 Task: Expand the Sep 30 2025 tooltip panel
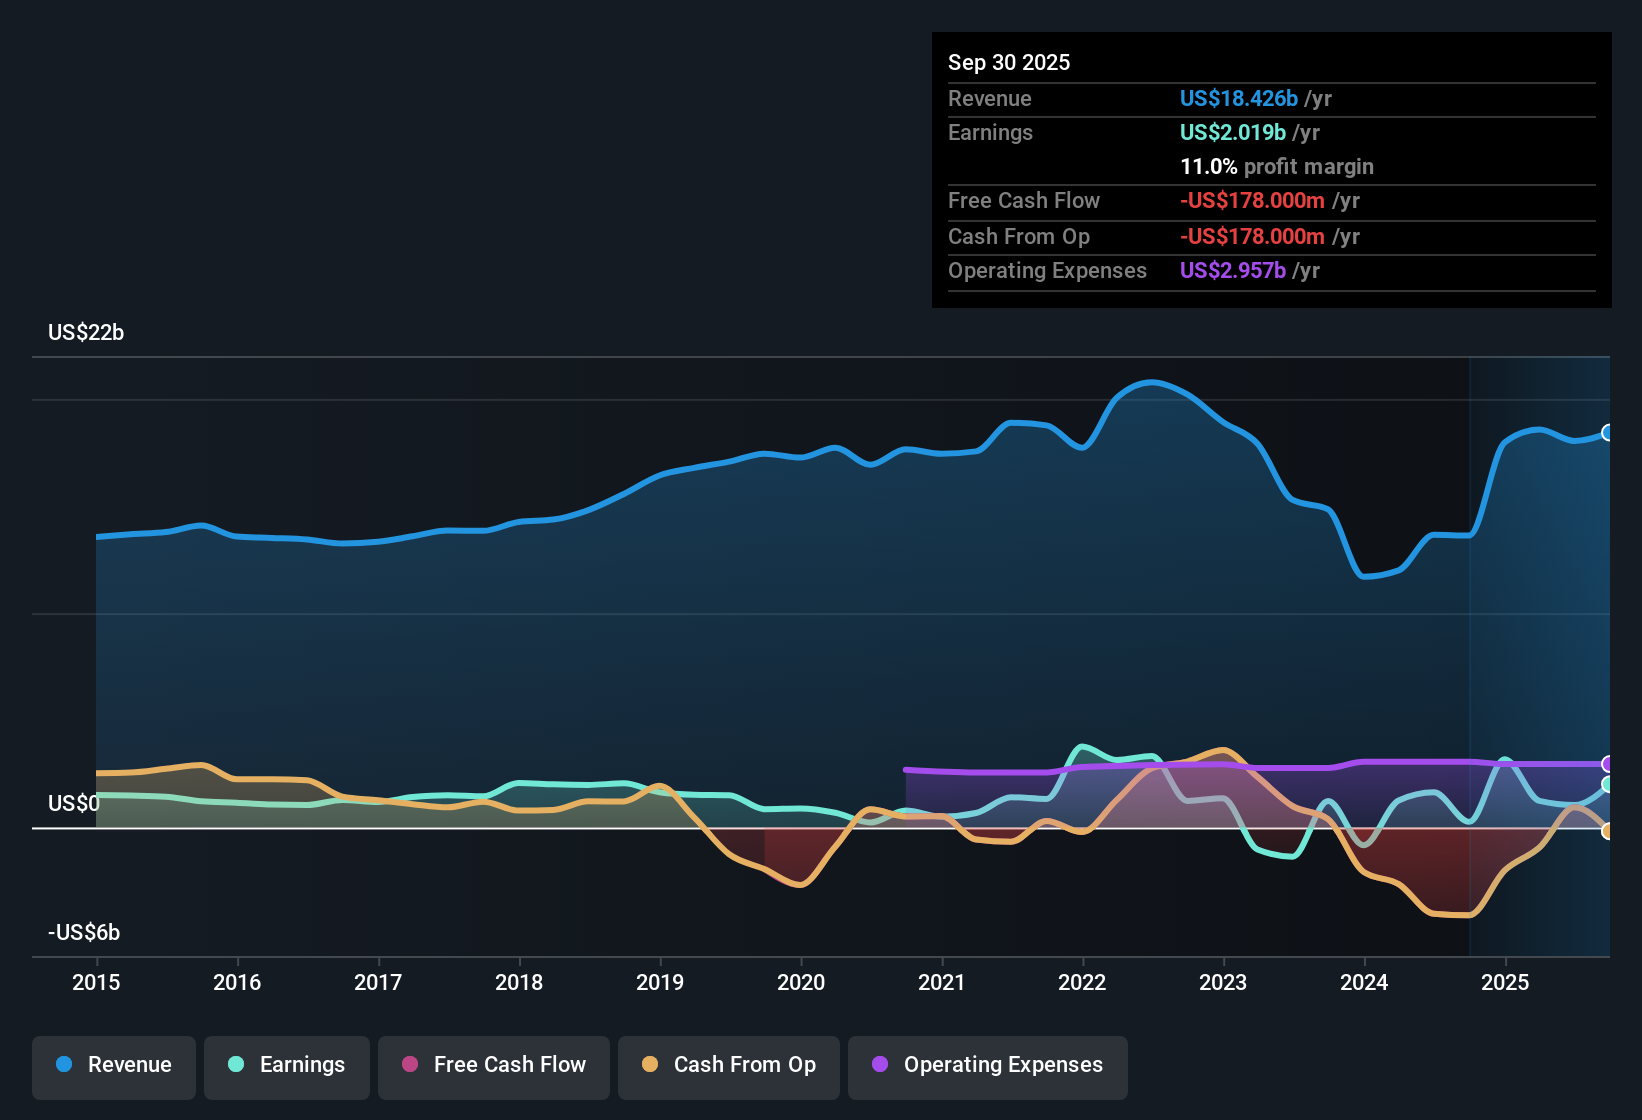[x=1270, y=170]
